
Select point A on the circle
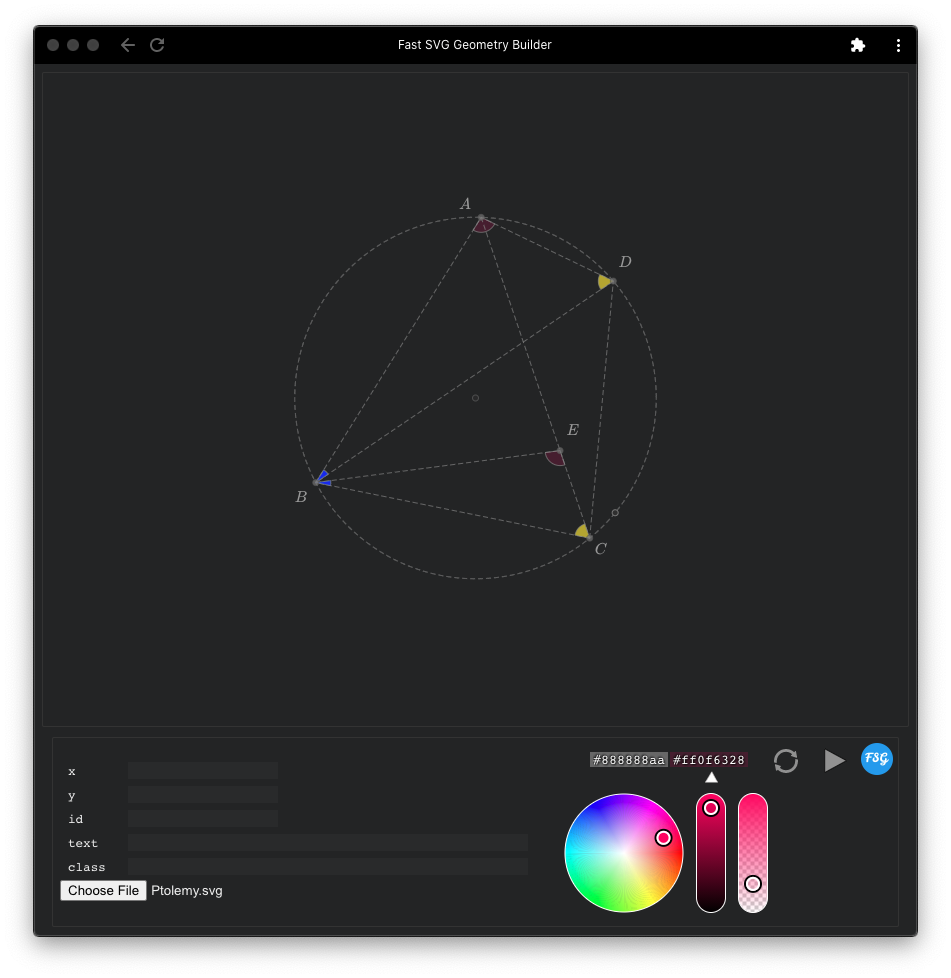coord(481,218)
